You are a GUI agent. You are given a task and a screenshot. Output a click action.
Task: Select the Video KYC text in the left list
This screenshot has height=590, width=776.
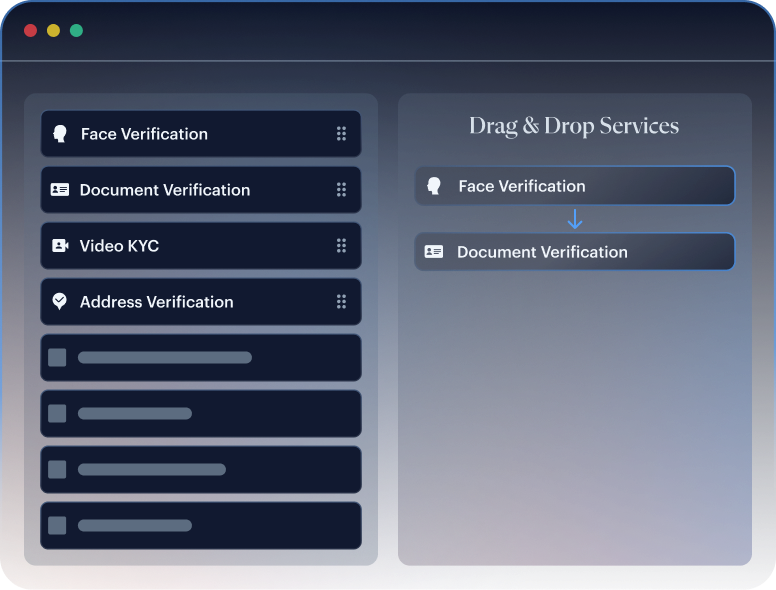pos(119,246)
